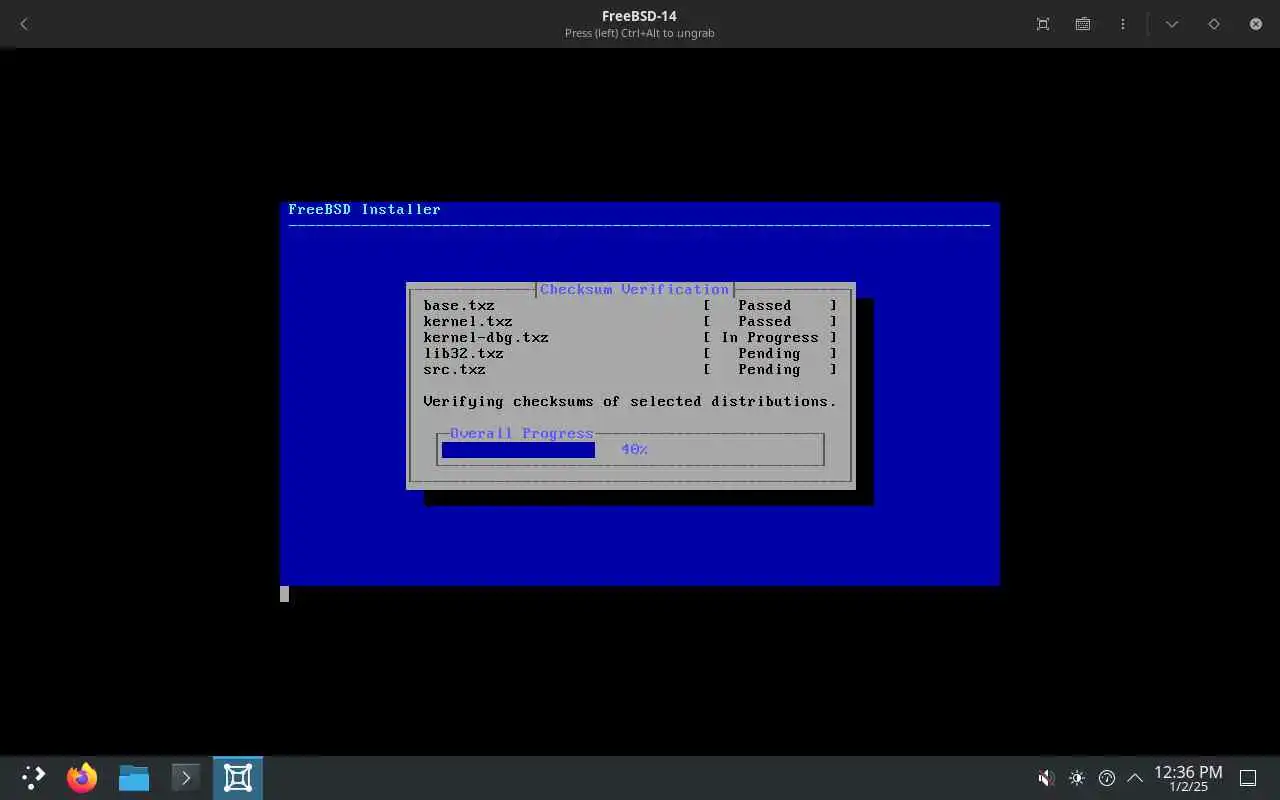
Task: Toggle fullscreen view of the VM
Action: click(x=1043, y=24)
